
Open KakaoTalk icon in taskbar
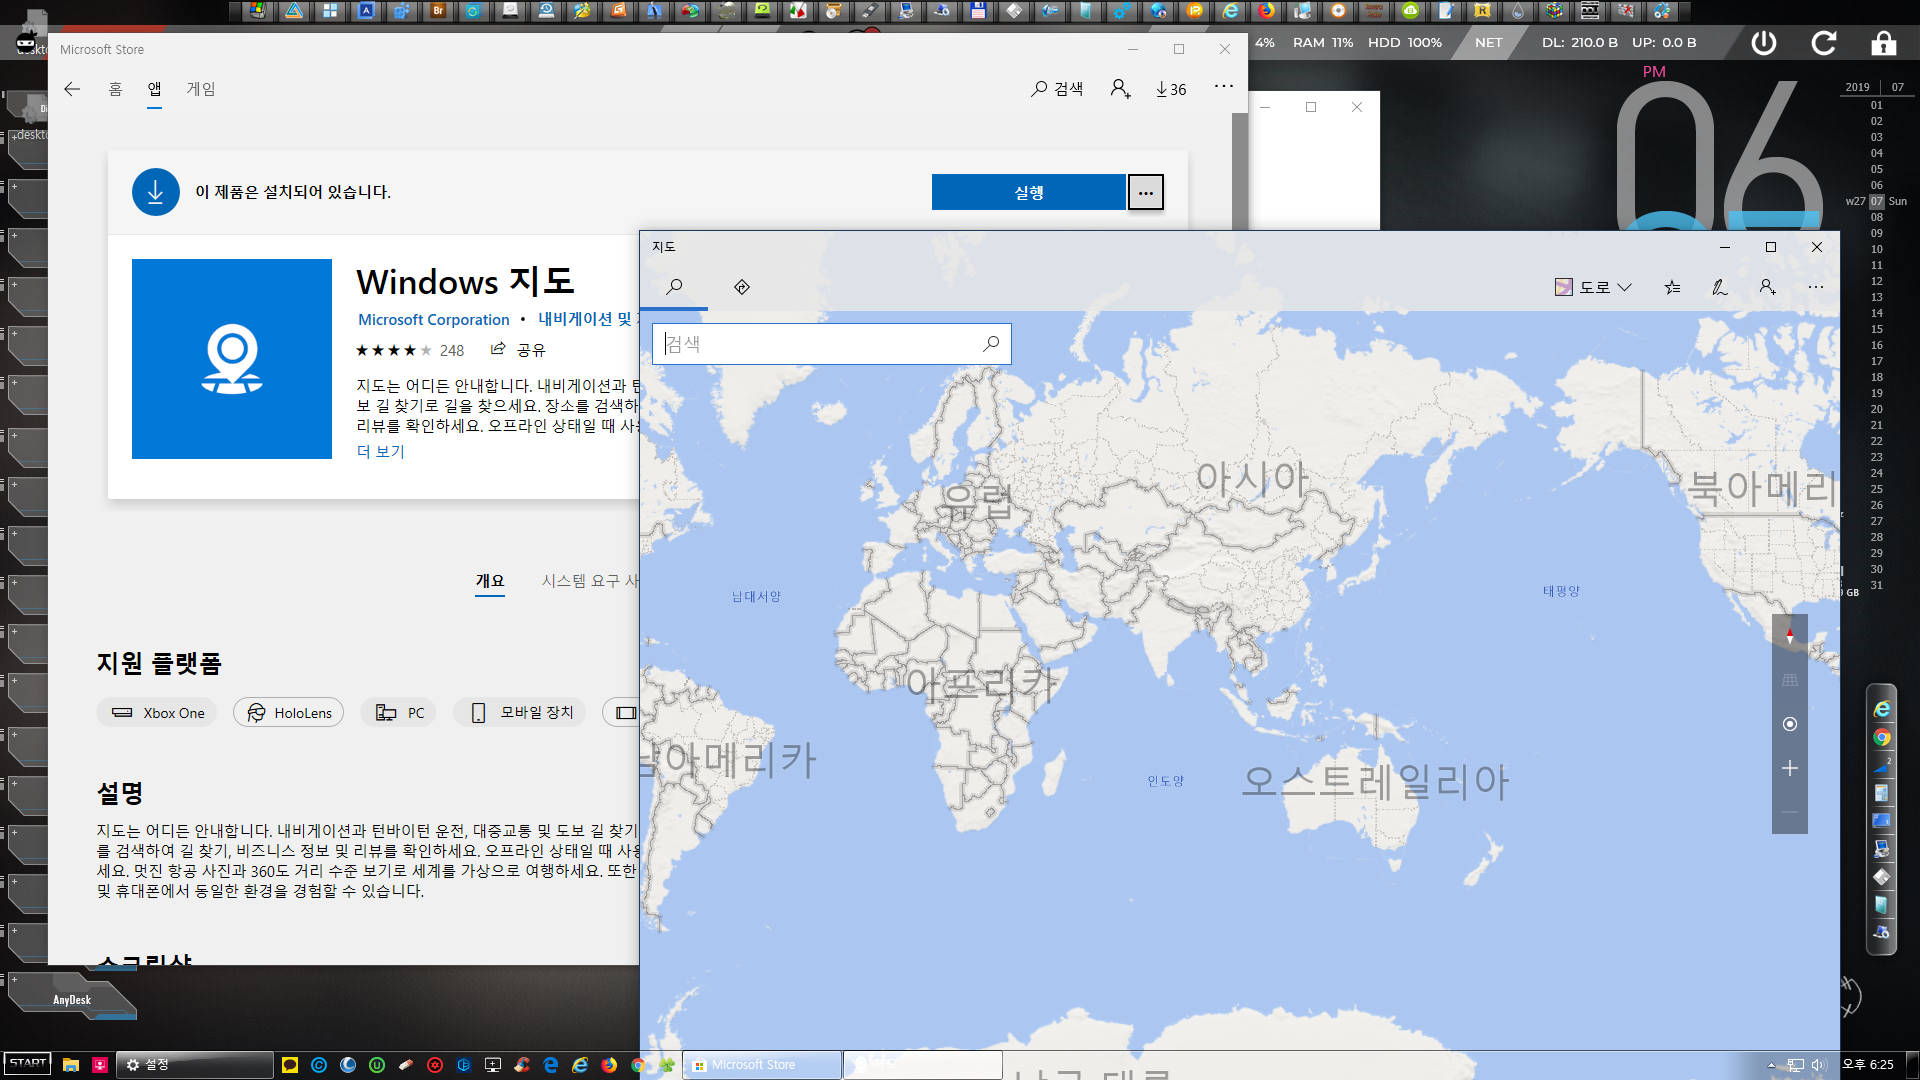click(x=290, y=1065)
